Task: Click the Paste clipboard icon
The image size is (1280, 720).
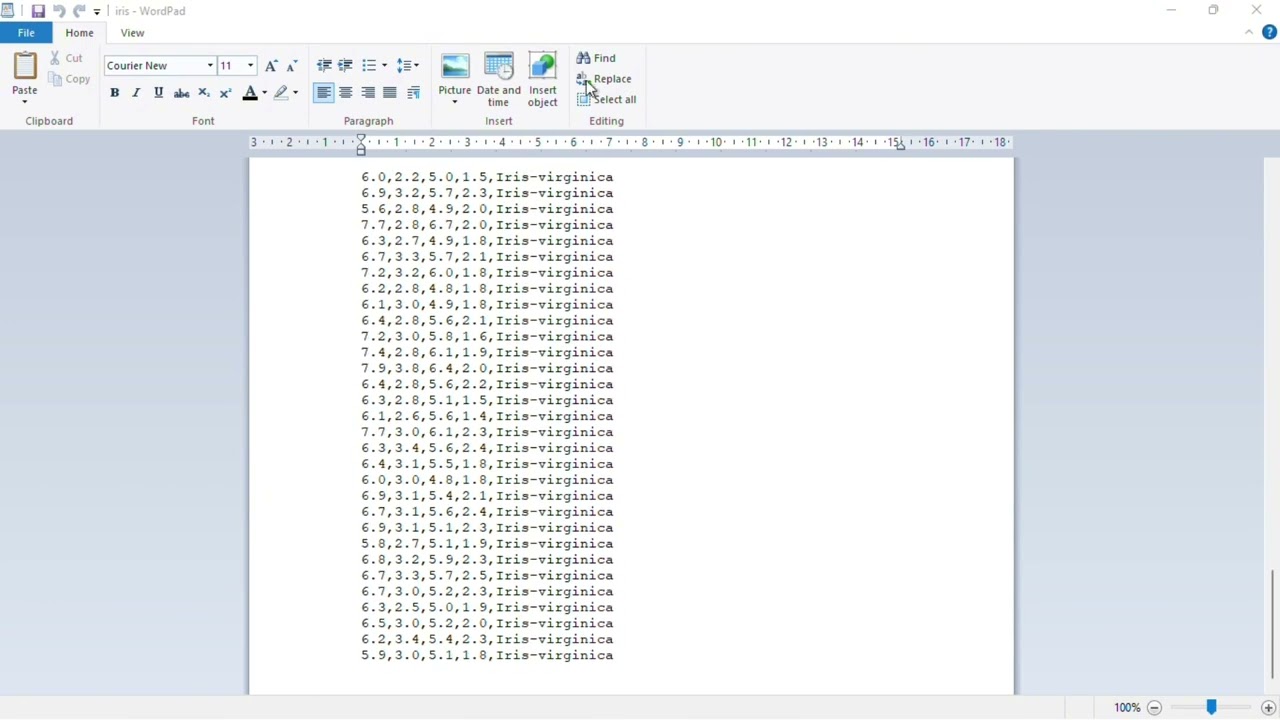Action: 25,66
